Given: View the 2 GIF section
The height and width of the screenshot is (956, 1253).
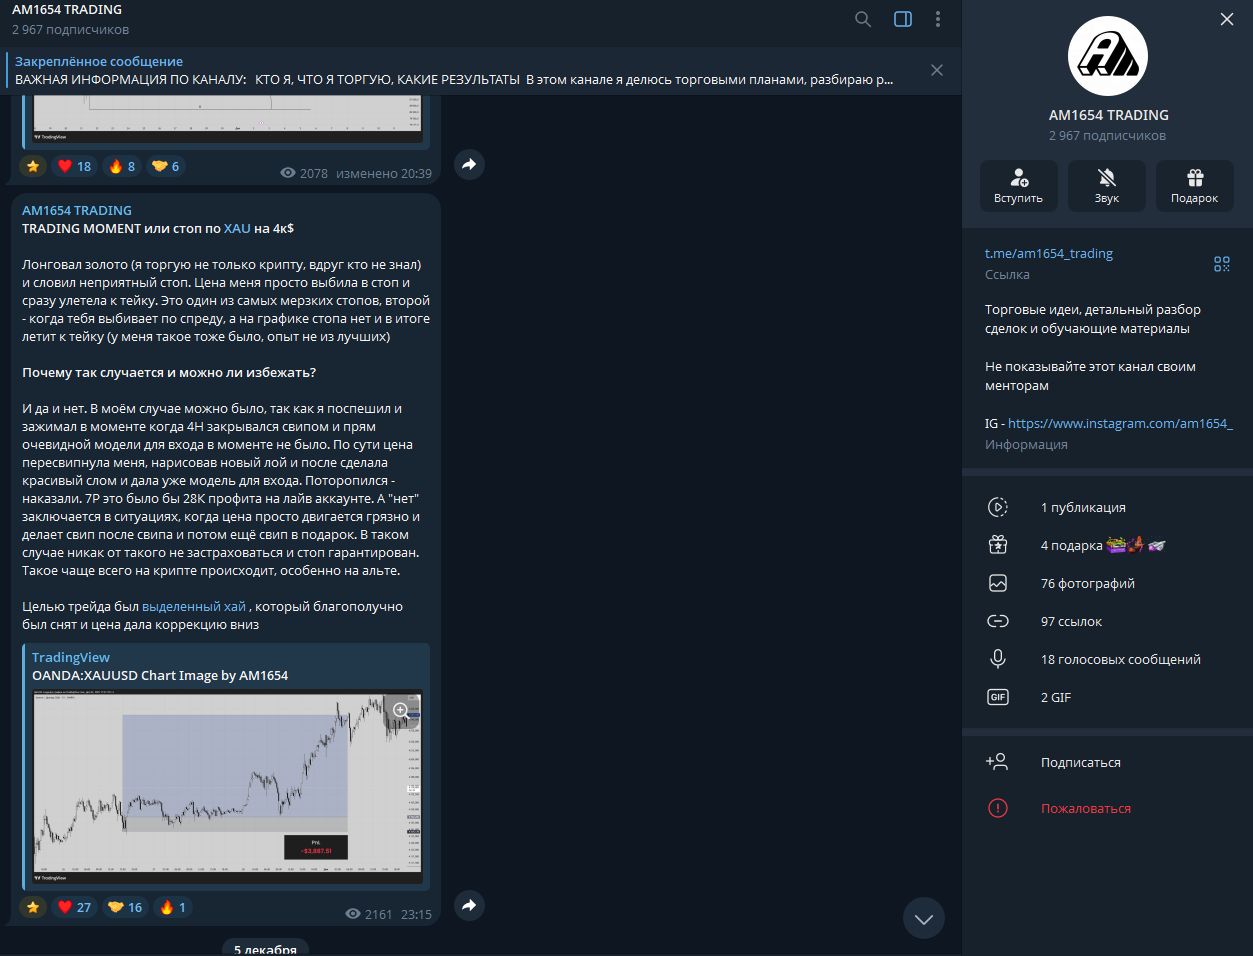Looking at the screenshot, I should point(1055,697).
